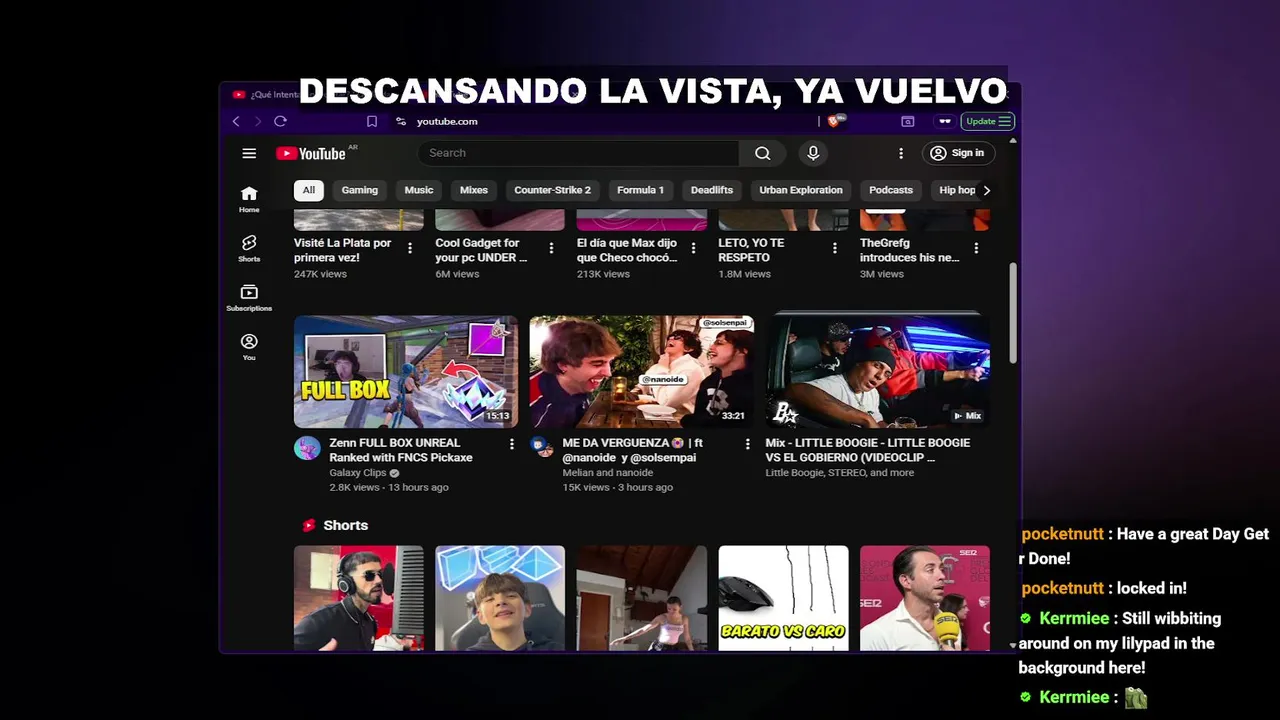
Task: Open the FULL BOX Fortnite thumbnail
Action: point(406,371)
